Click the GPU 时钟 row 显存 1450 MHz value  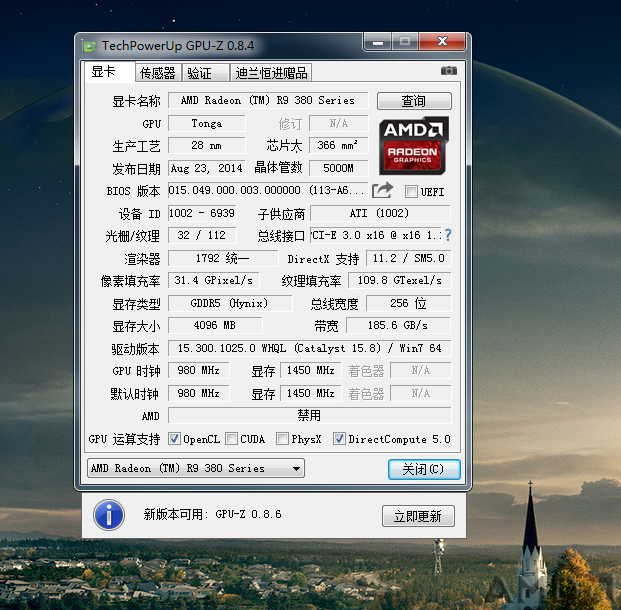pyautogui.click(x=311, y=370)
